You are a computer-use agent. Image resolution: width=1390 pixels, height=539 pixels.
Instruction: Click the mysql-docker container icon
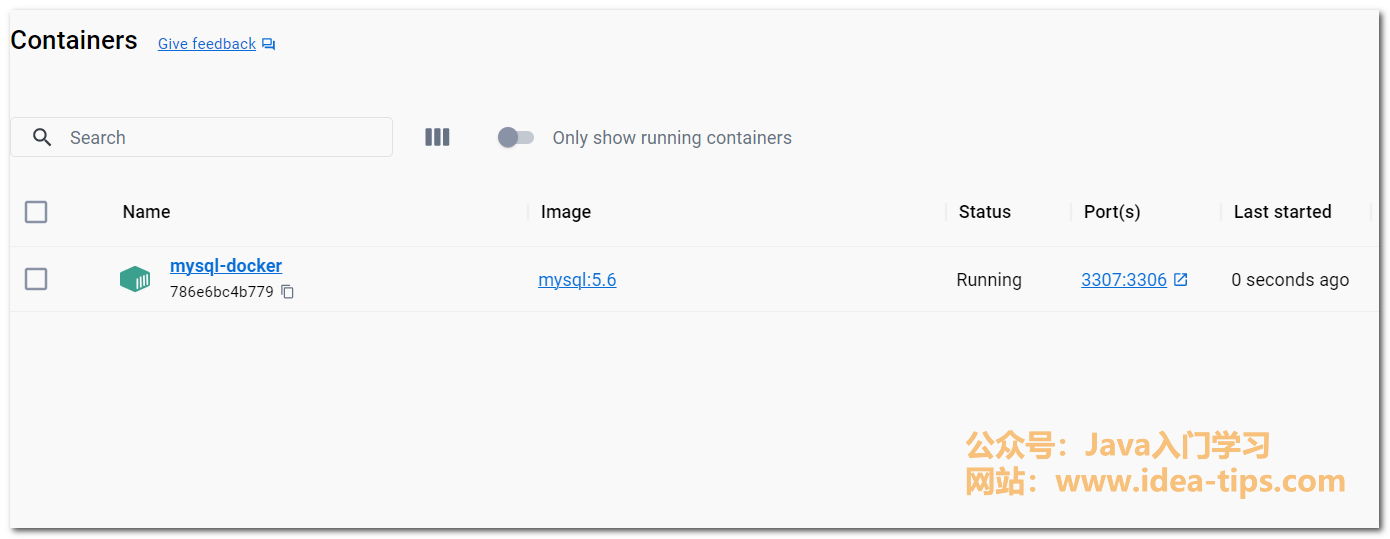pyautogui.click(x=135, y=279)
